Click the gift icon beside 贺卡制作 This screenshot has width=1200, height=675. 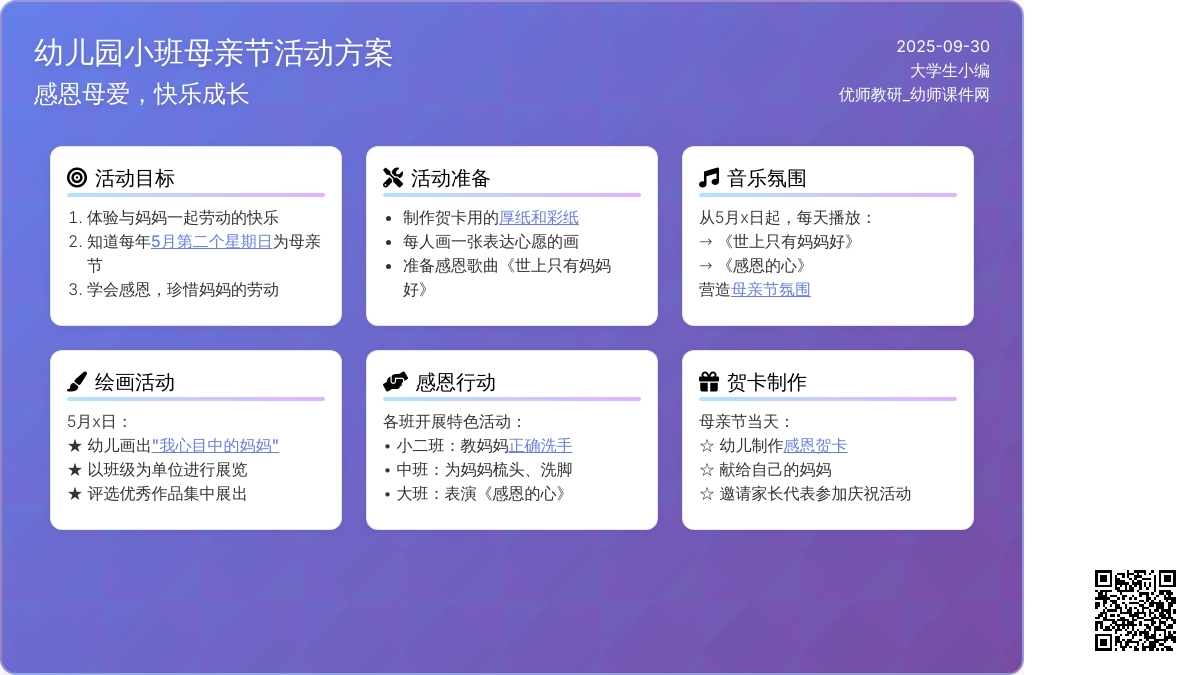tap(709, 382)
